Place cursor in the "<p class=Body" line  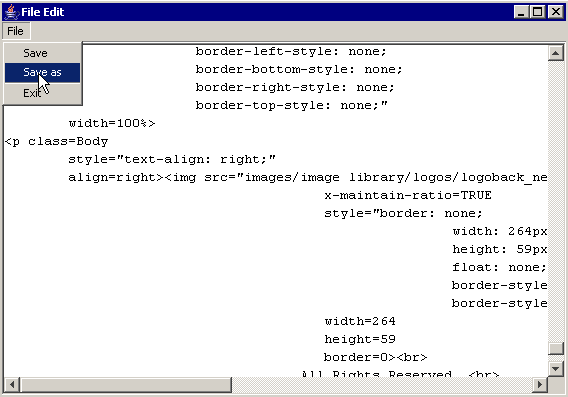click(x=57, y=141)
